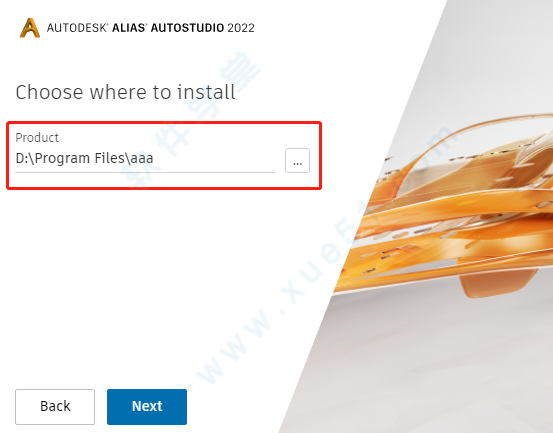Click the 'Product' field label
Viewport: 553px width, 433px height.
37,138
